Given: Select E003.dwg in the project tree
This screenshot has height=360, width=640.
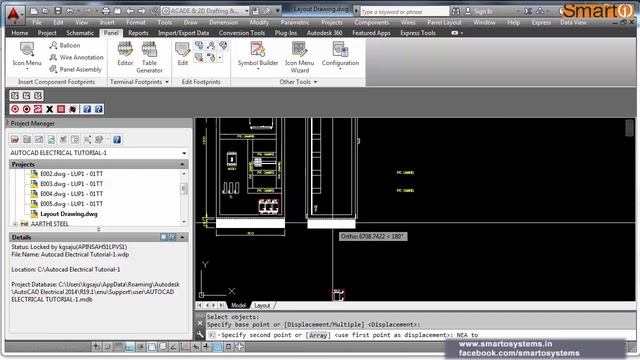Looking at the screenshot, I should point(71,184).
